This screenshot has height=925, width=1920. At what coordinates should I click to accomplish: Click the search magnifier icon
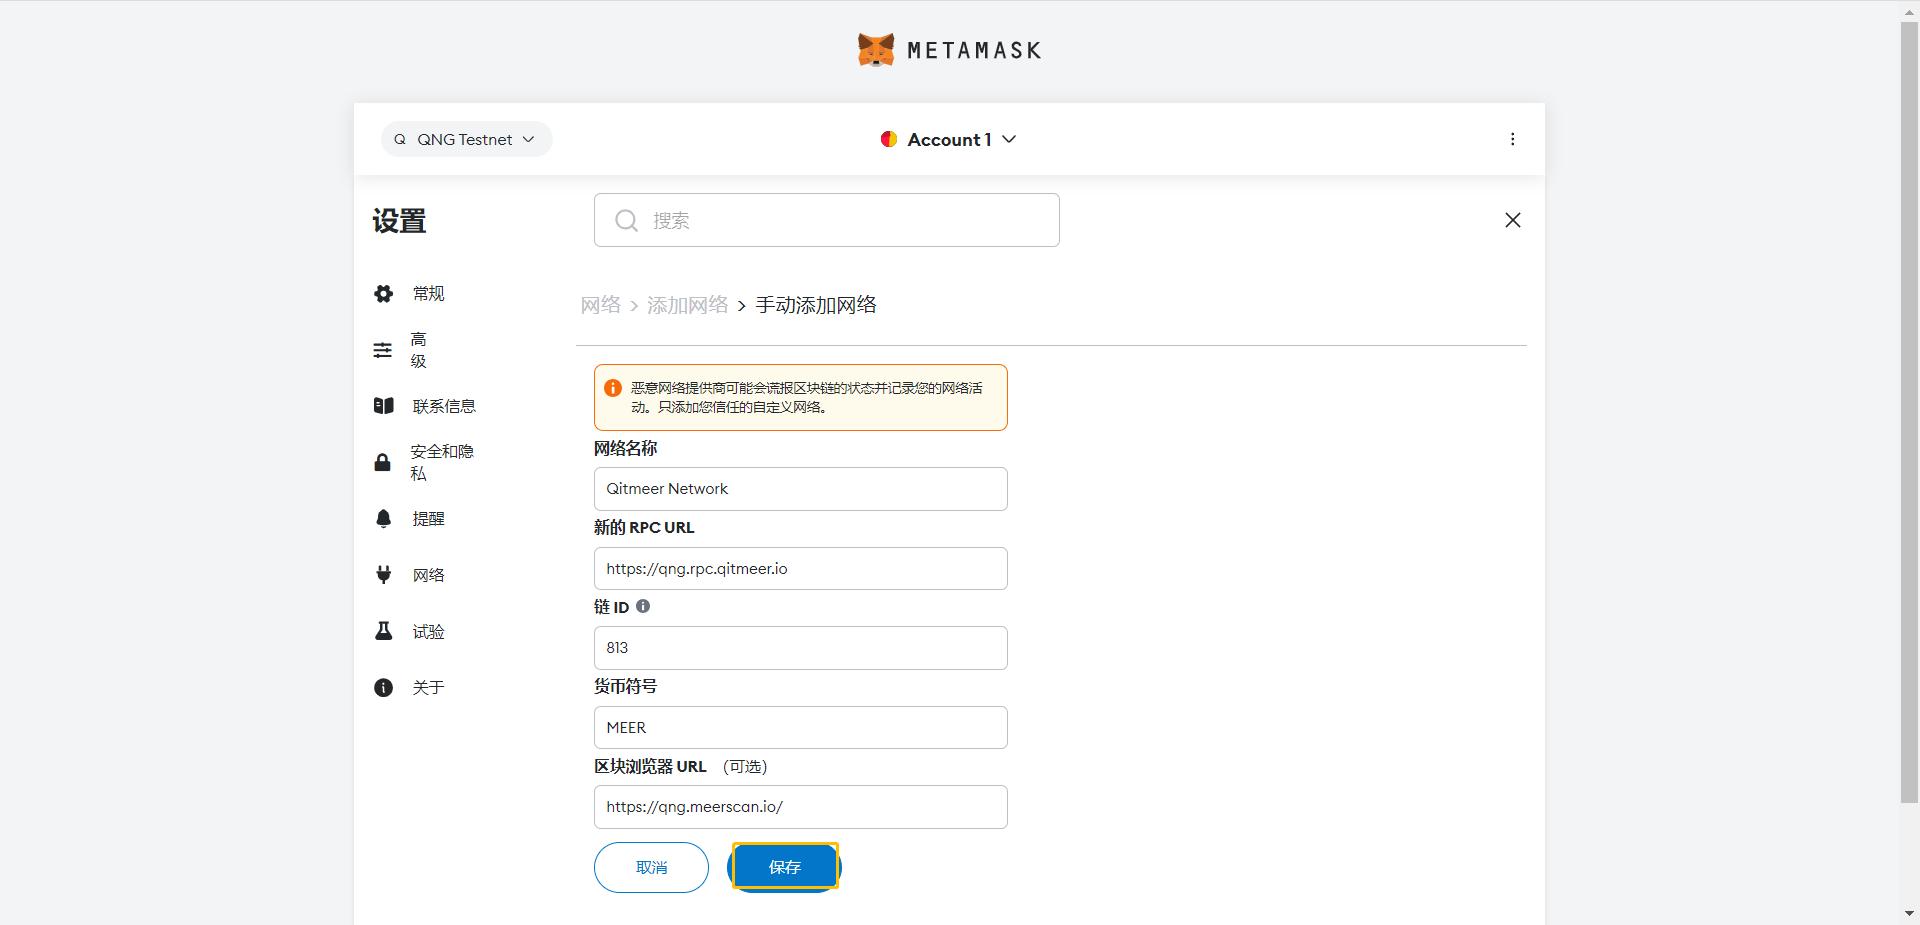(626, 220)
